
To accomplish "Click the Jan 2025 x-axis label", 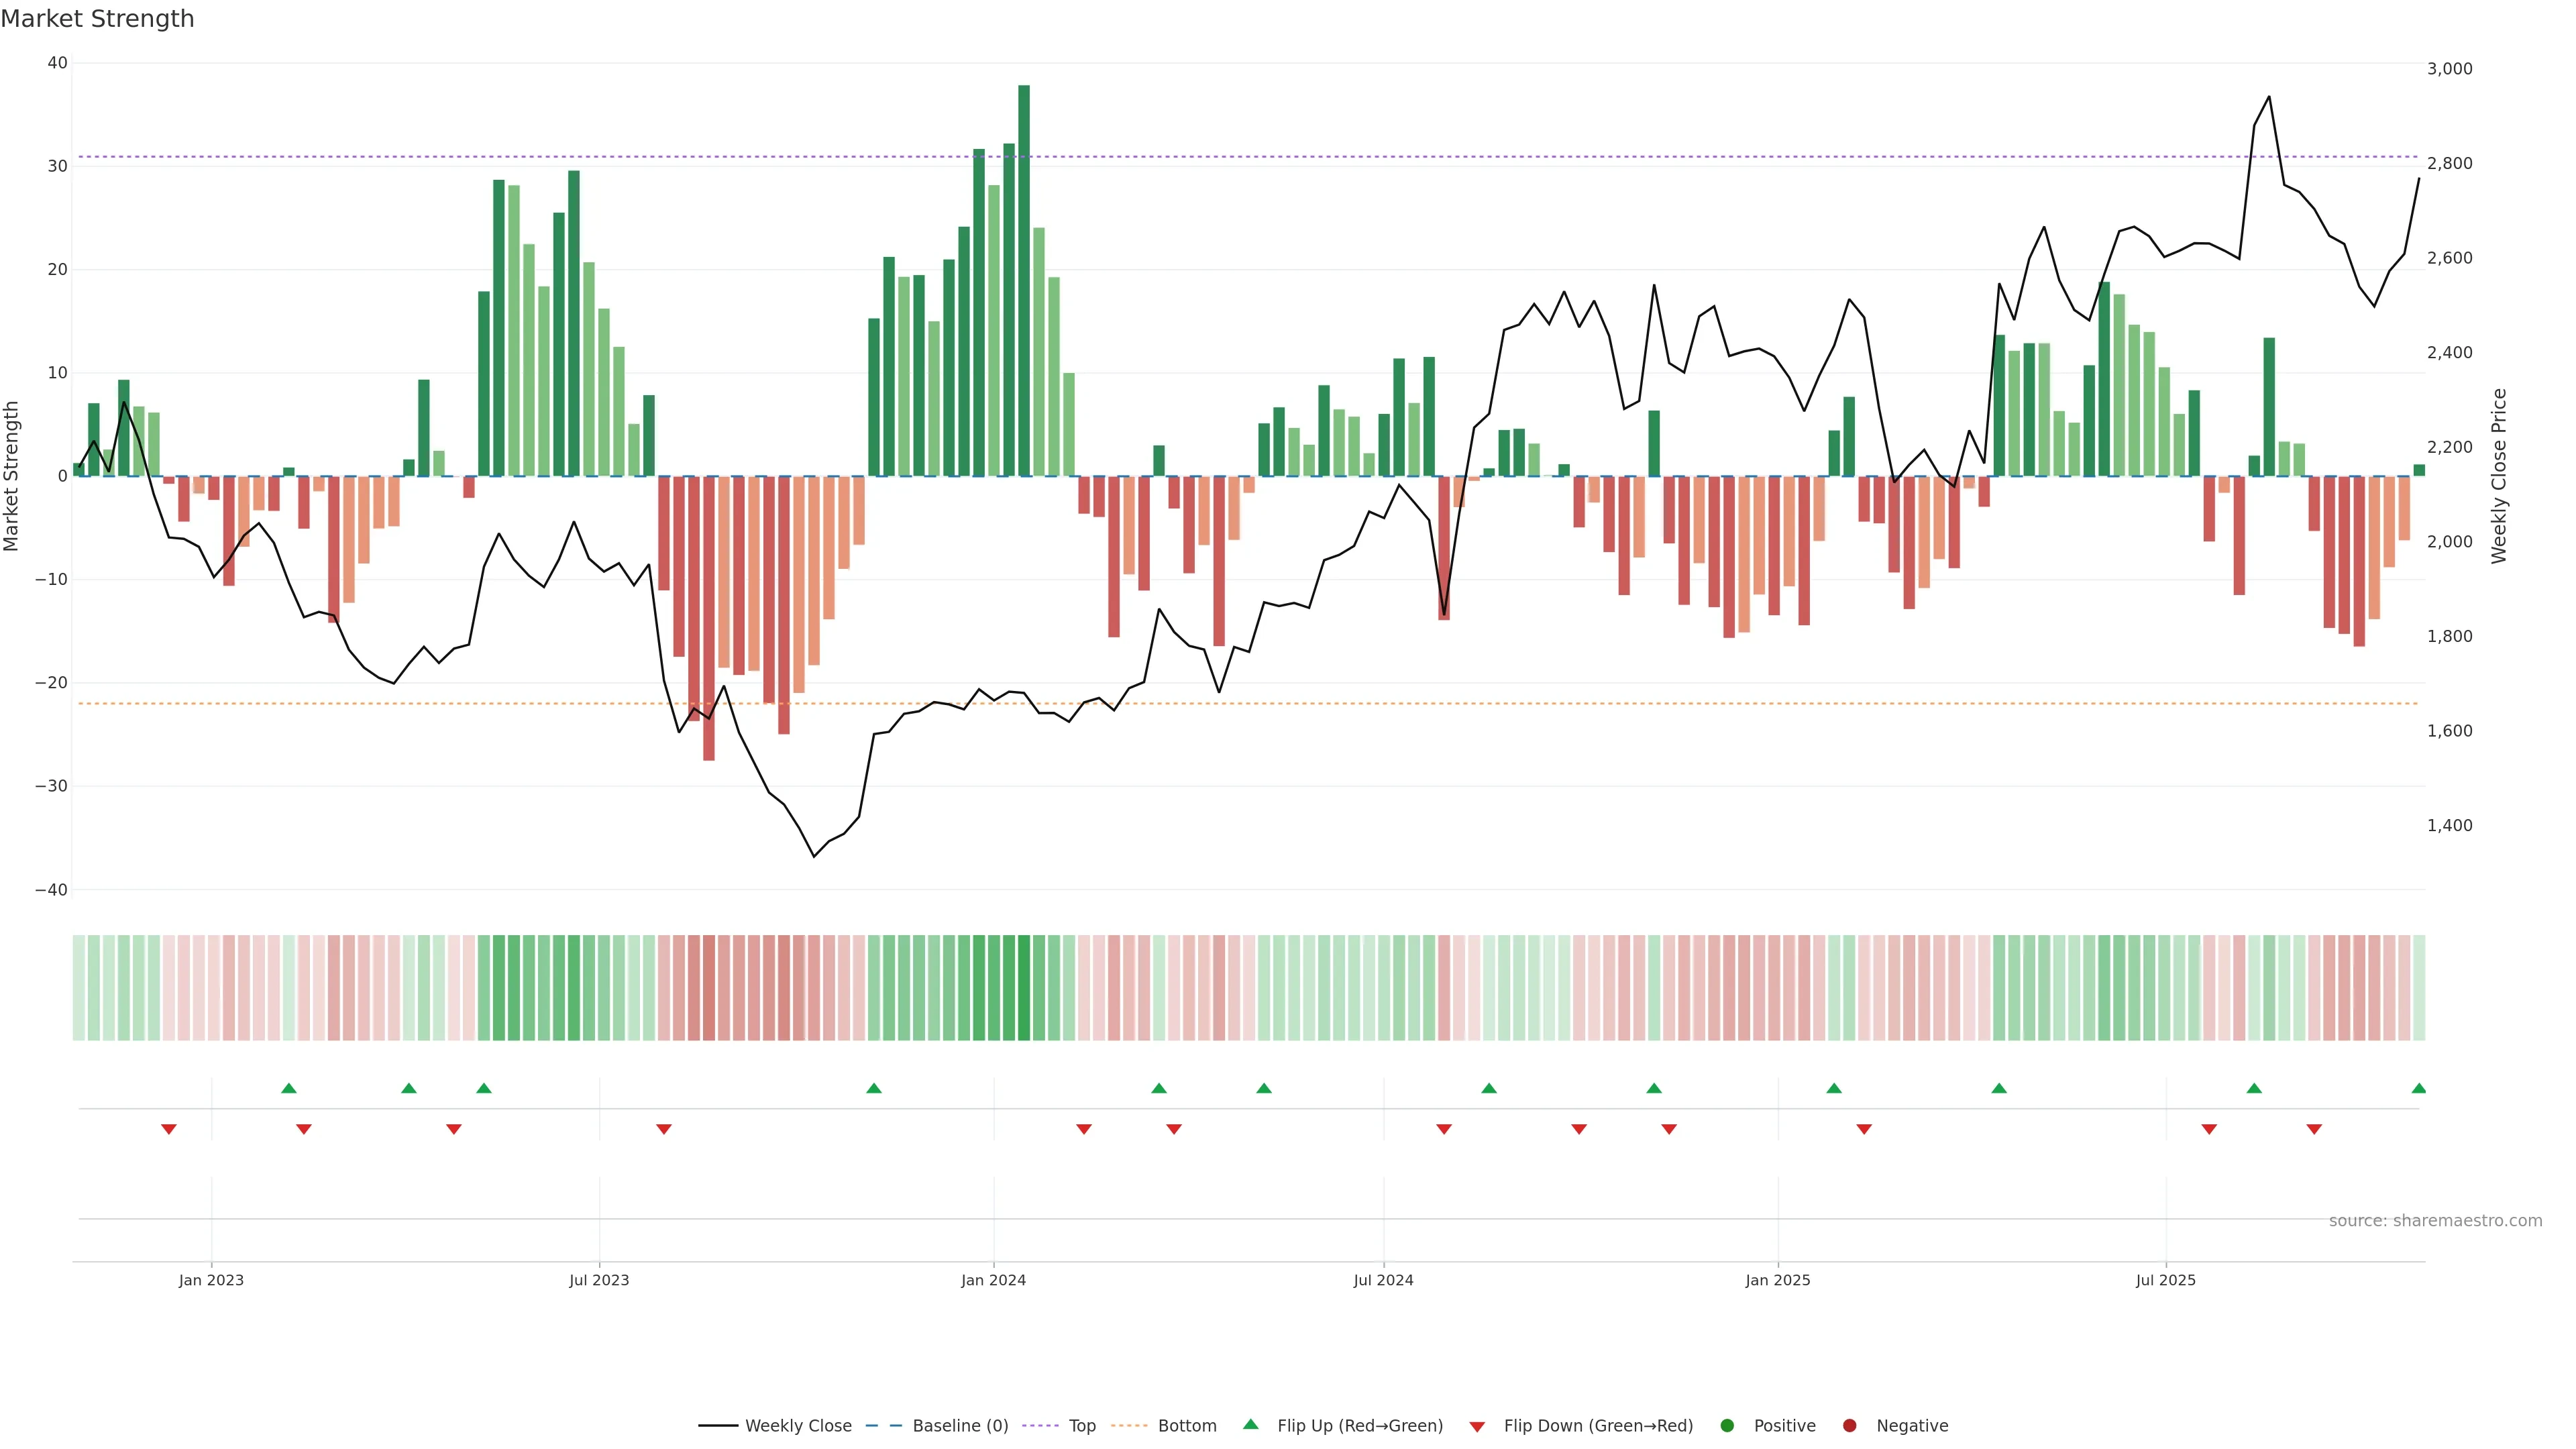I will click(1778, 1280).
